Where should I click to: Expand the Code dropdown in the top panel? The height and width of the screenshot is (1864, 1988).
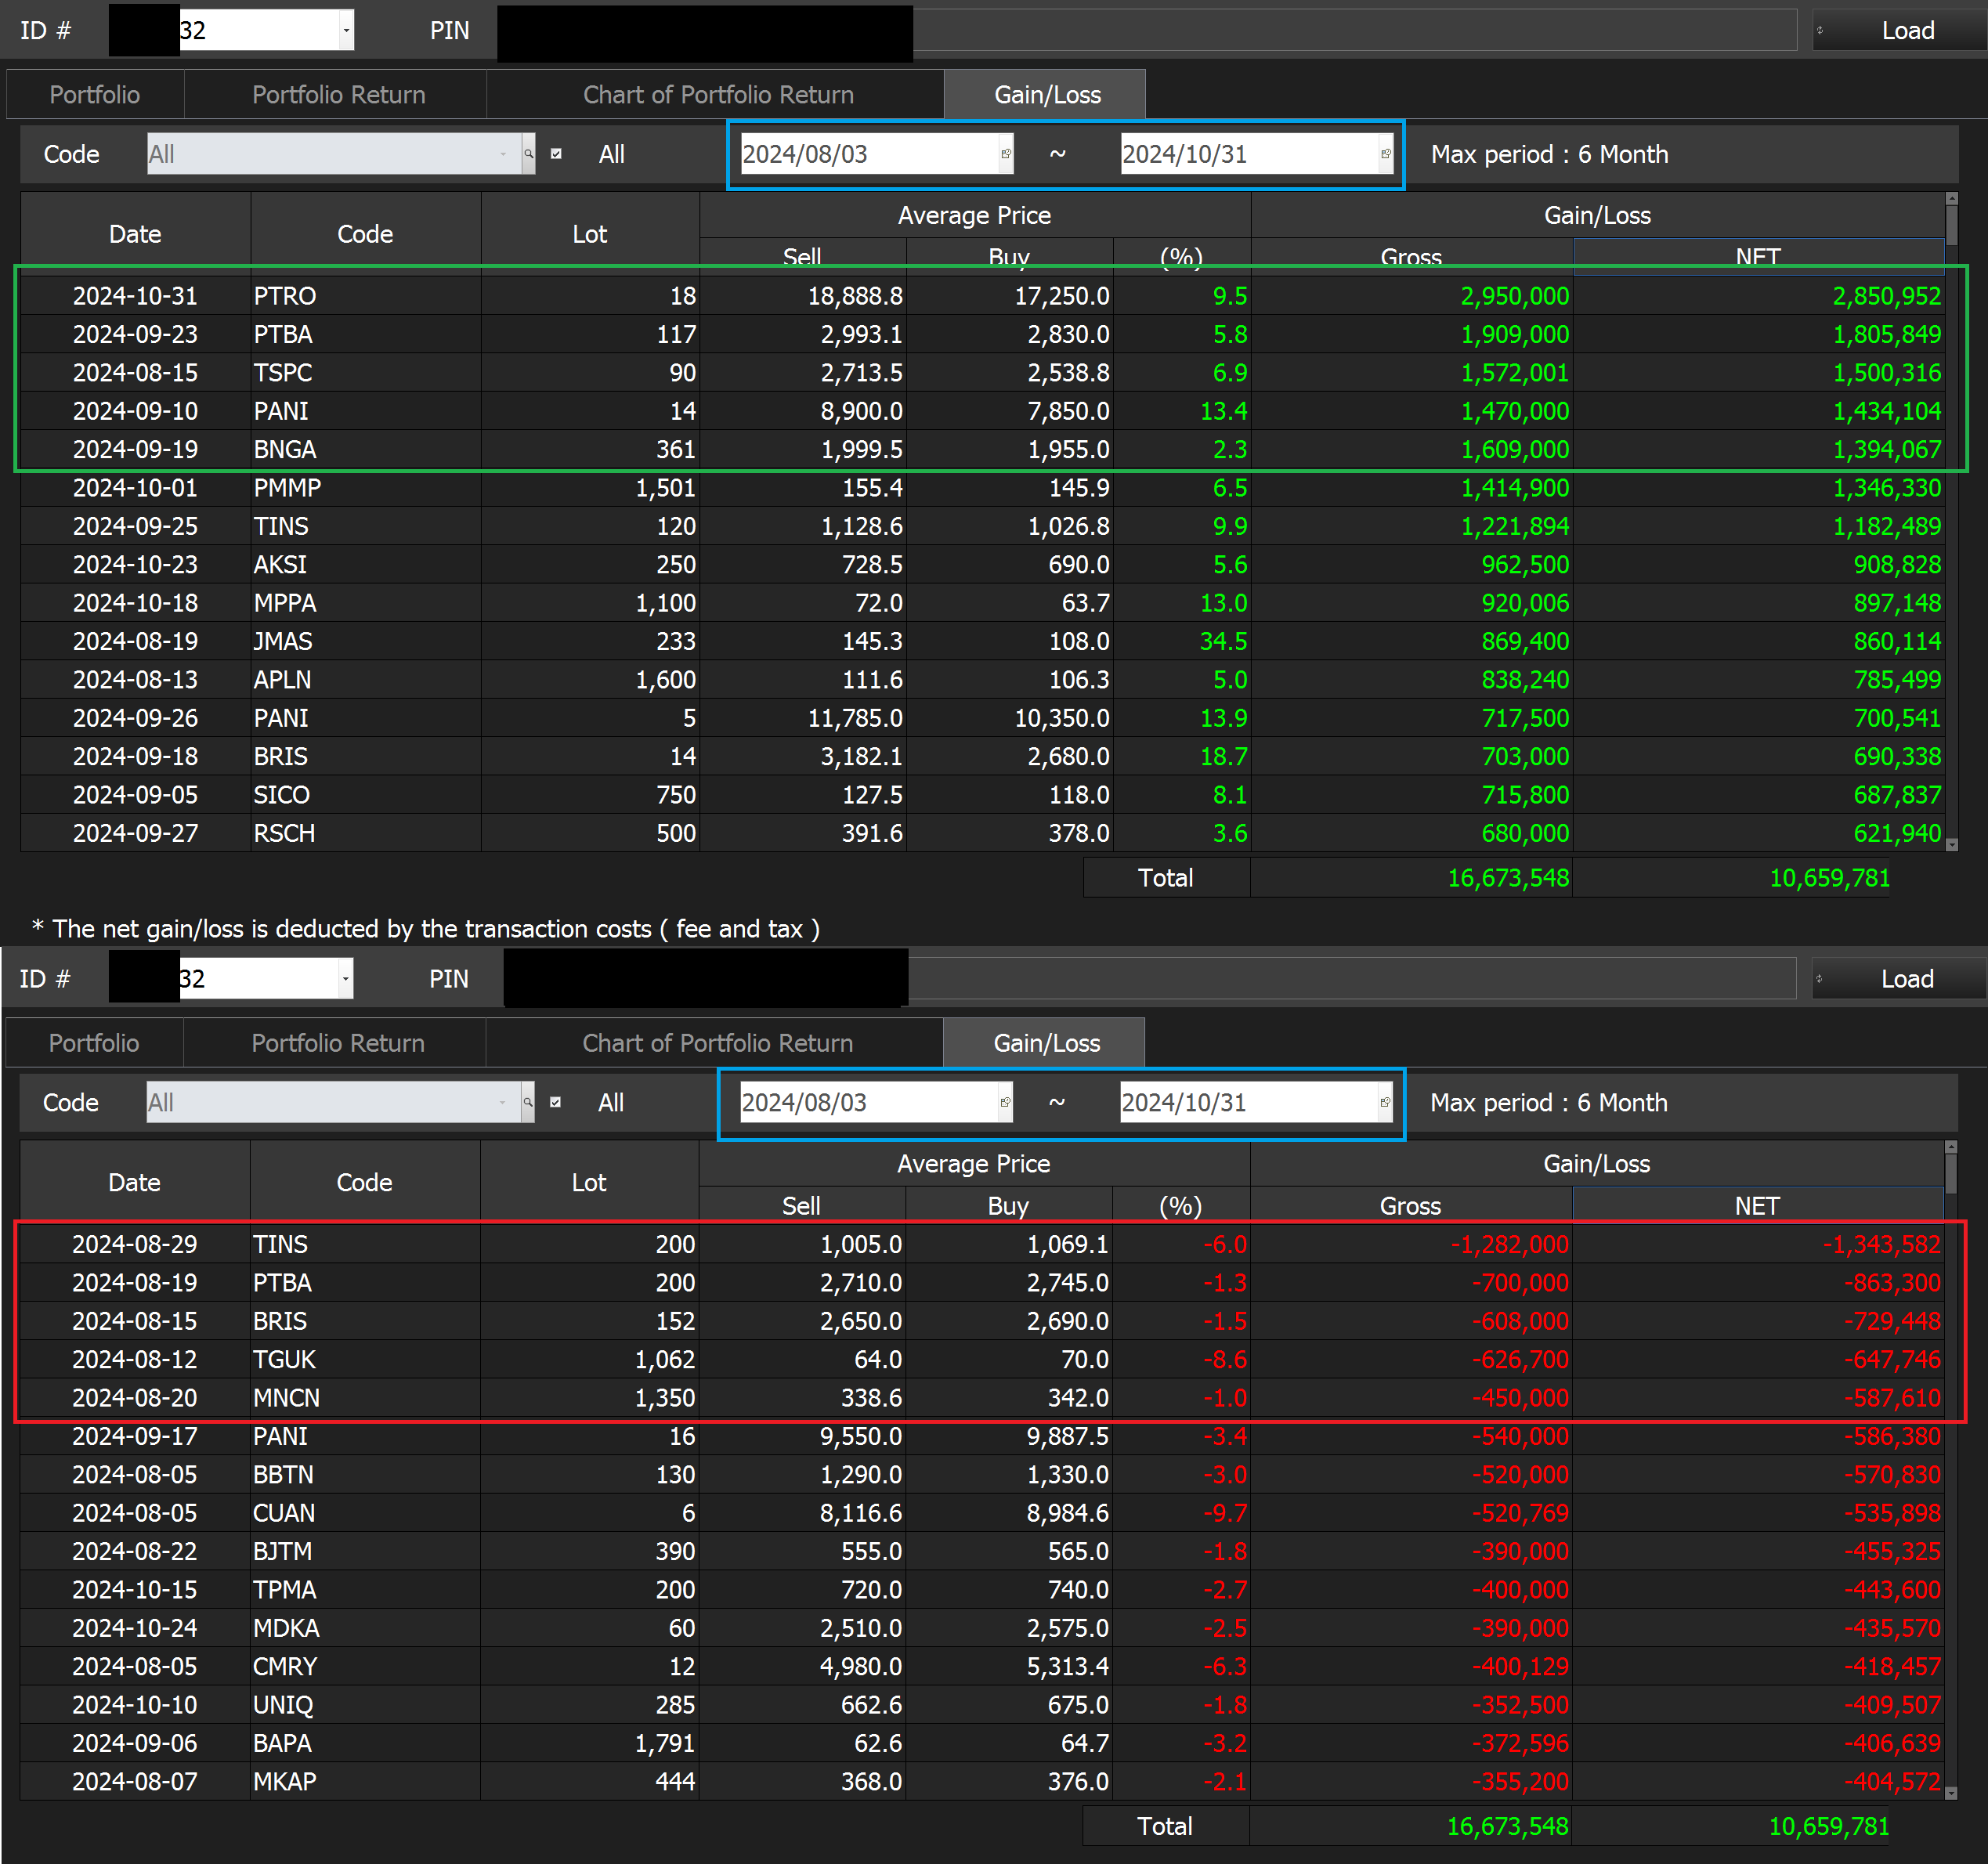[503, 154]
